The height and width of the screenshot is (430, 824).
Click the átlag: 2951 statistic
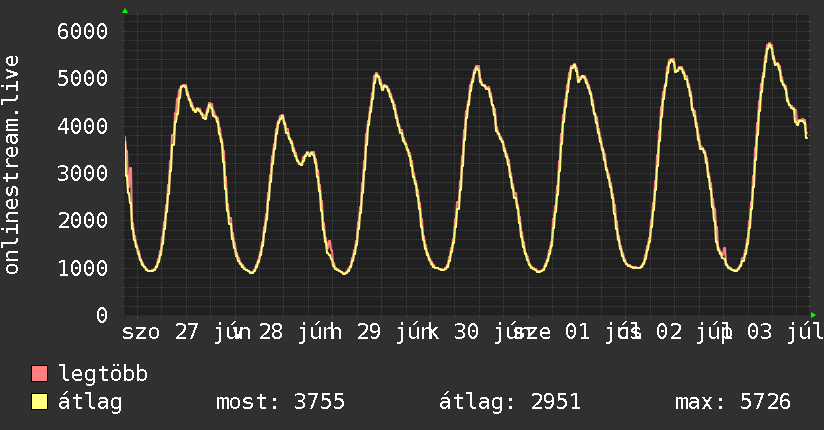[510, 402]
